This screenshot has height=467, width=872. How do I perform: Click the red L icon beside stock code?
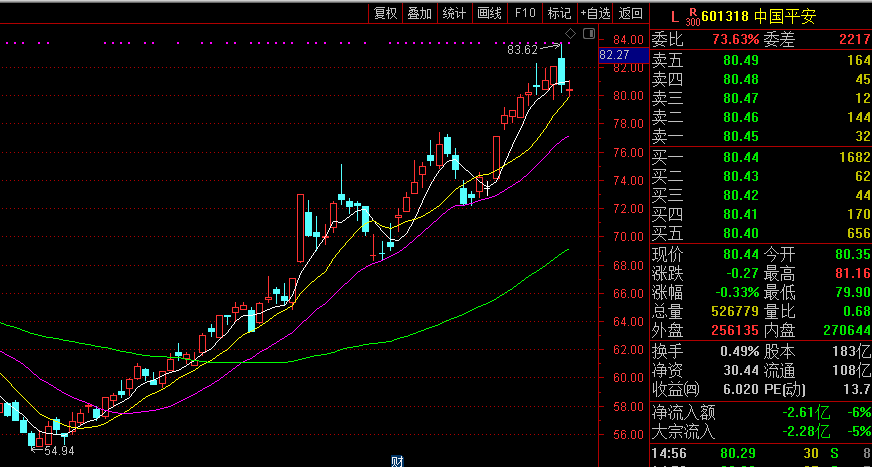click(674, 16)
